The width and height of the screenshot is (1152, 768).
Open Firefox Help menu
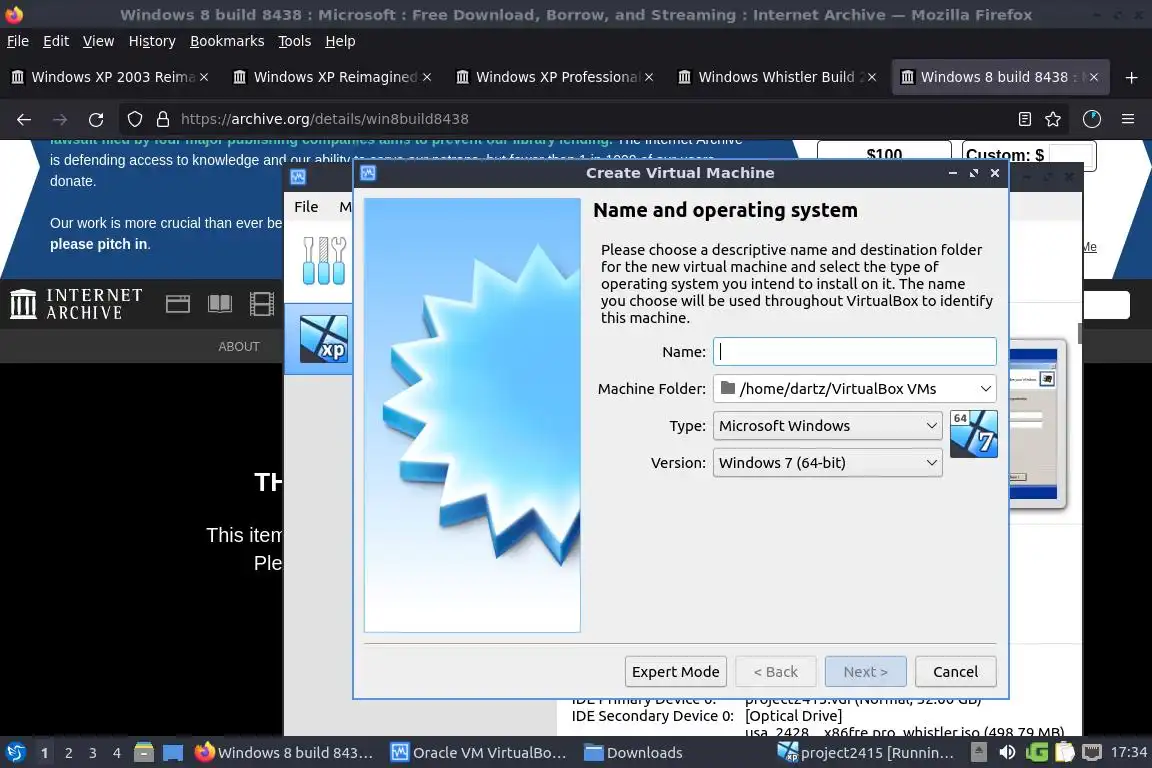(340, 41)
